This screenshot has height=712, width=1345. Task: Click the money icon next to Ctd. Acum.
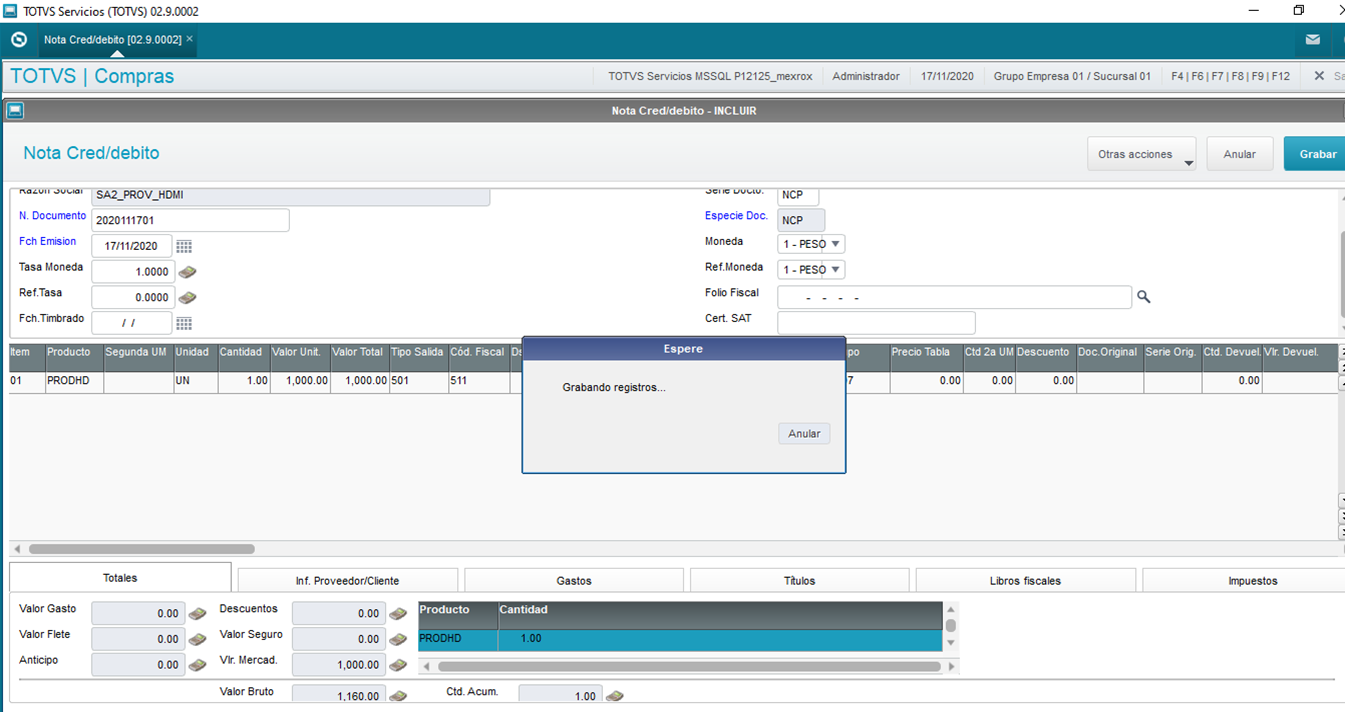(615, 696)
